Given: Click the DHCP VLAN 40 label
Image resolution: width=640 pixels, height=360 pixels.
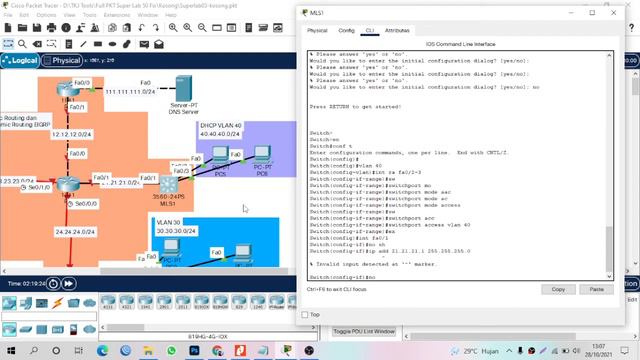Looking at the screenshot, I should pos(220,125).
